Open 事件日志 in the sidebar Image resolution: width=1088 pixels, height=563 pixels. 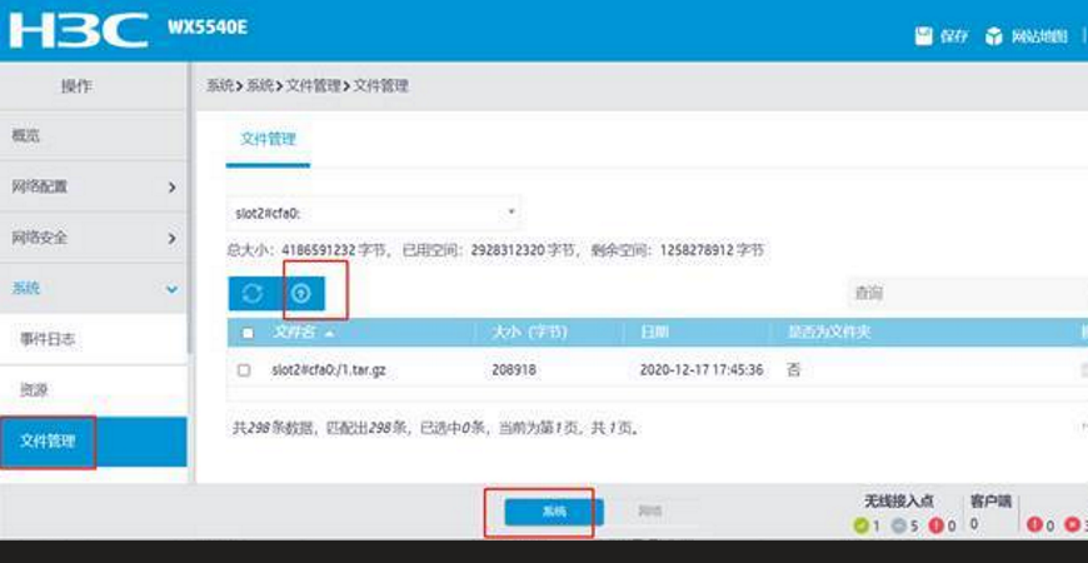pos(48,340)
